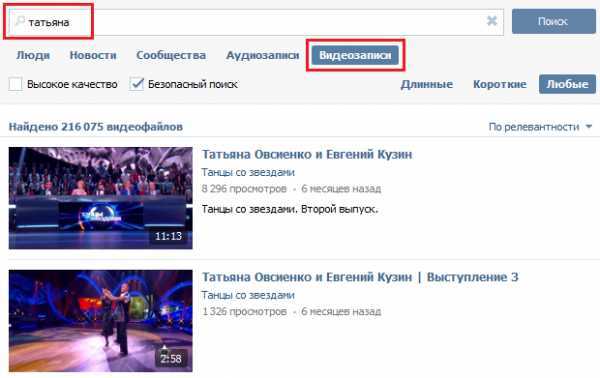Select the Видеозаписи tab
This screenshot has width=600, height=378.
355,55
